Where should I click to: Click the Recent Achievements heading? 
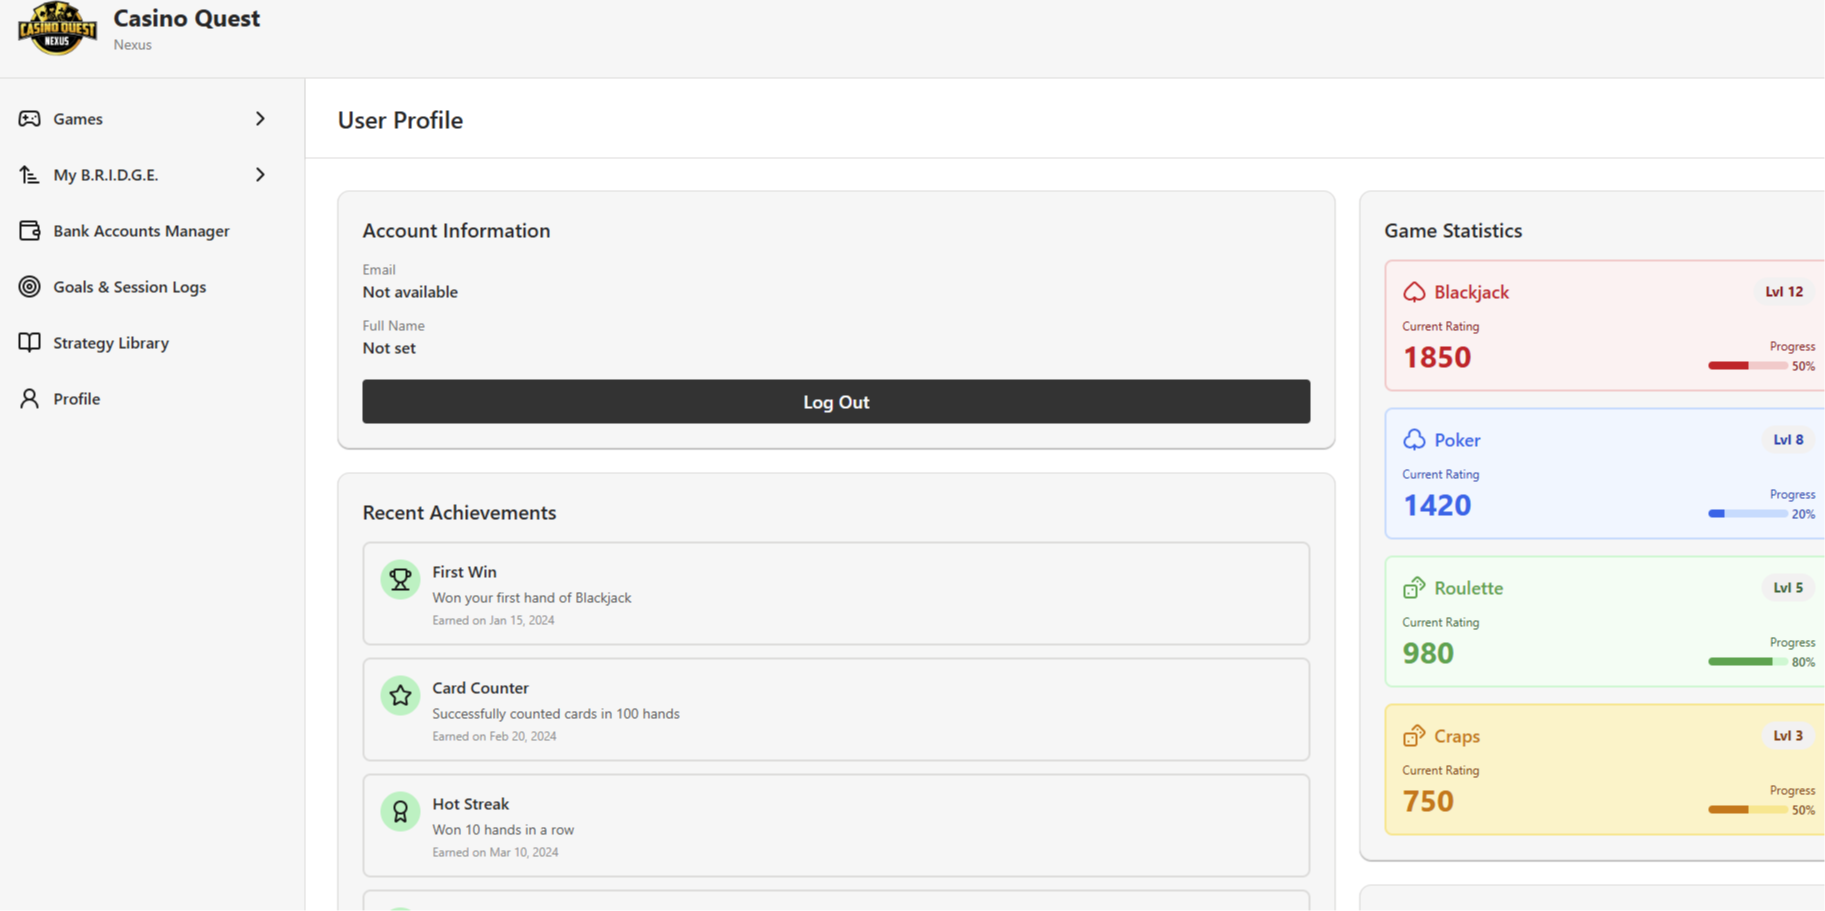coord(459,512)
